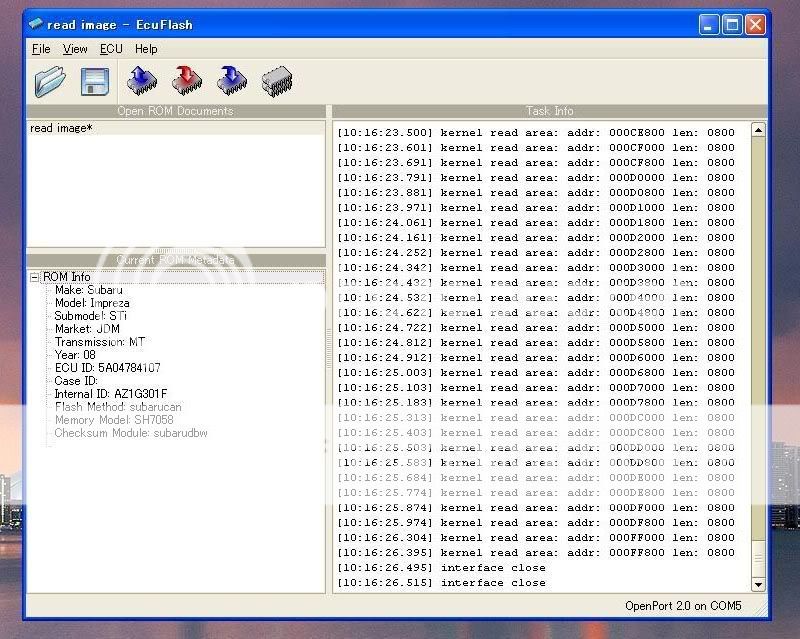Screen dimensions: 800x639
Task: Select the ECU ID 5A04784107 entry
Action: click(107, 368)
